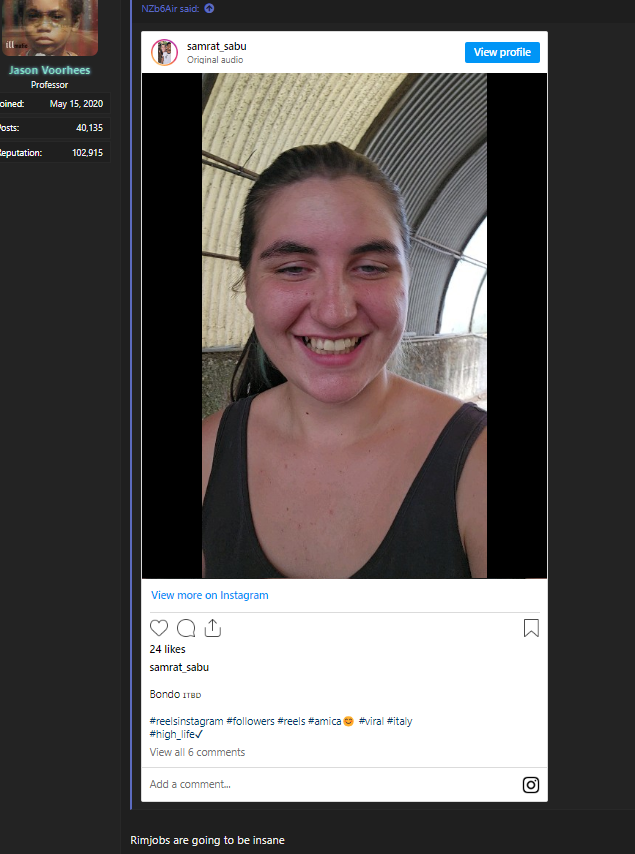Share the post using the share icon

tap(212, 628)
